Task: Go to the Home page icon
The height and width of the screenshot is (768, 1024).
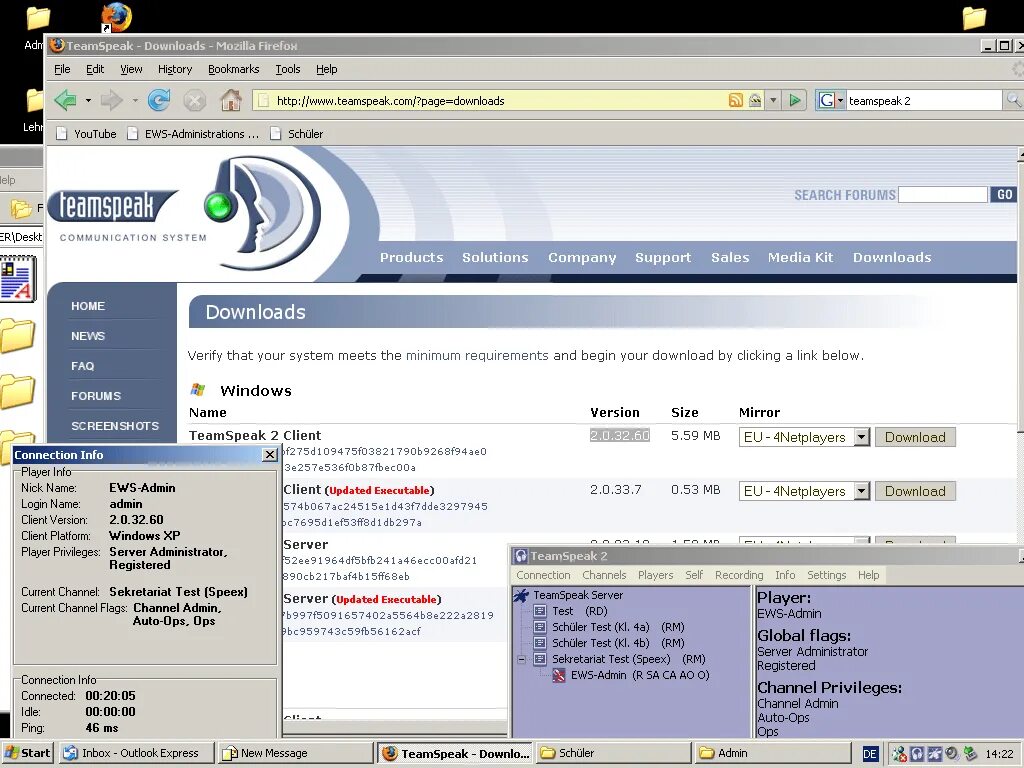Action: (231, 100)
